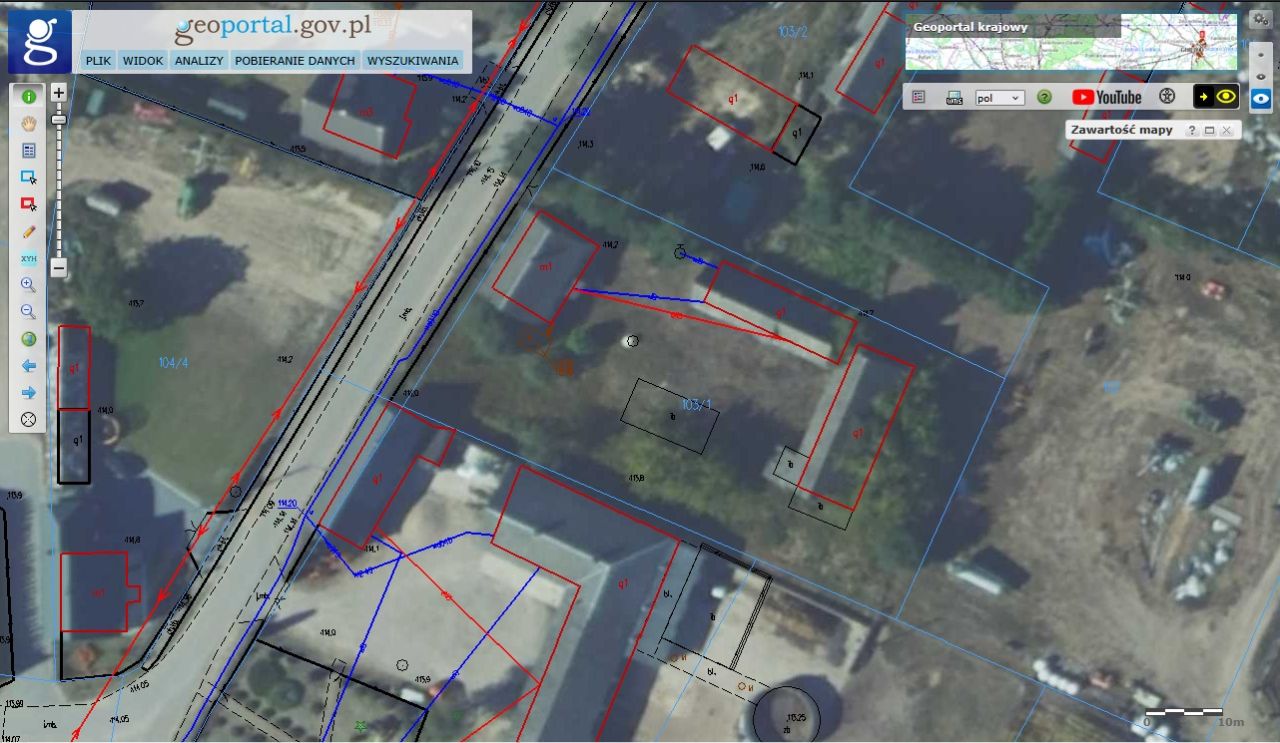Screen dimensions: 1280x743
Task: Go to next map view arrow
Action: pyautogui.click(x=28, y=393)
